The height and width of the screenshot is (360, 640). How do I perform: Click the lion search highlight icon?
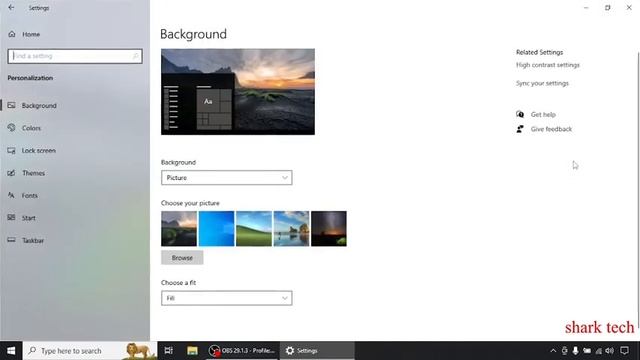point(138,351)
